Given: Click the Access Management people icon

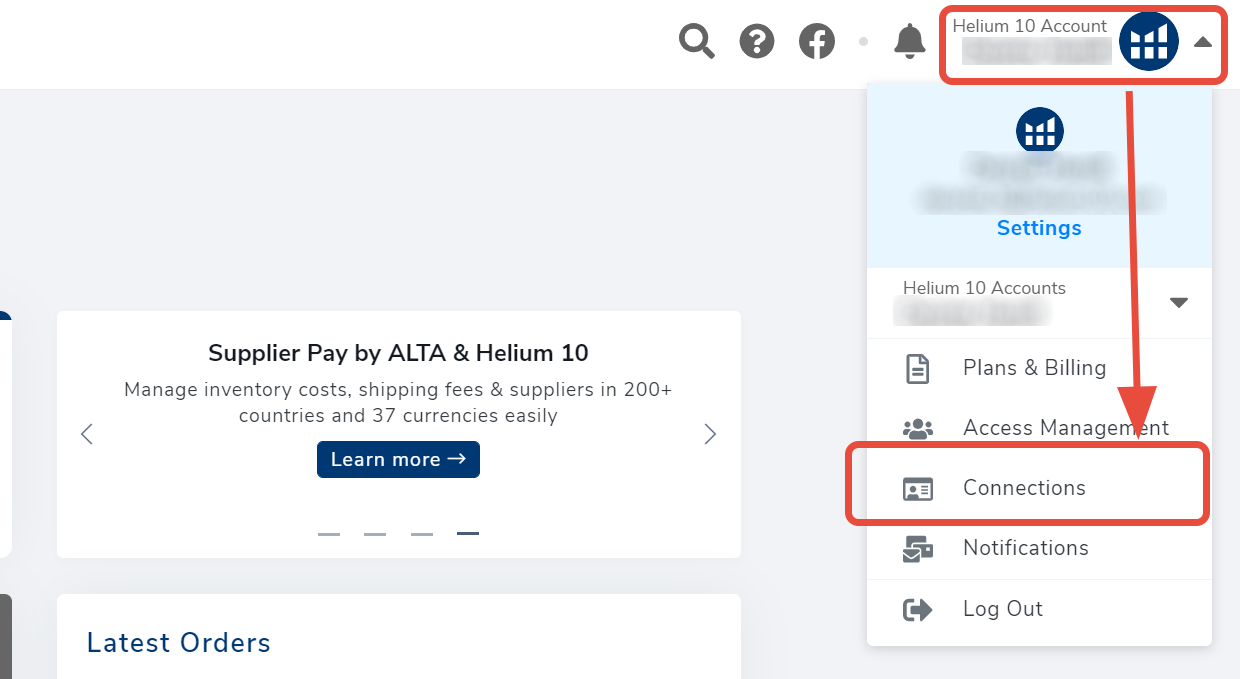Looking at the screenshot, I should (x=917, y=428).
